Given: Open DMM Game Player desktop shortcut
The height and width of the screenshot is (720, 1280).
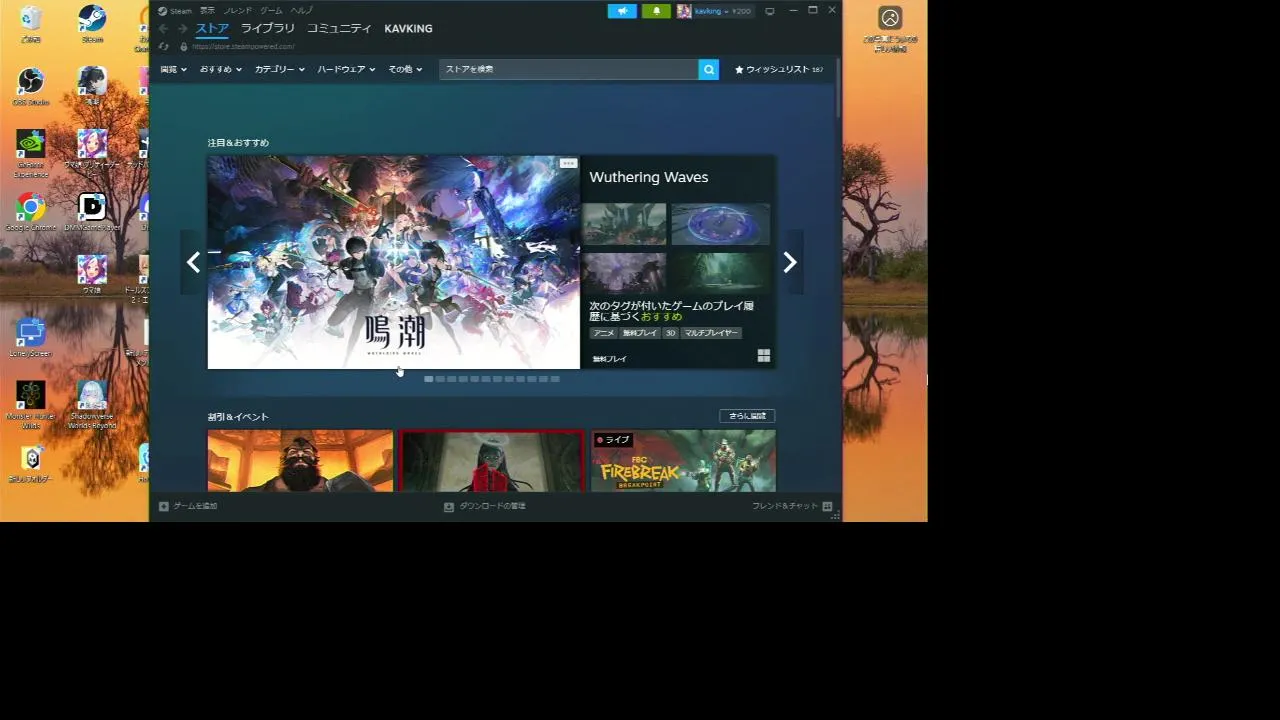Looking at the screenshot, I should [x=92, y=212].
